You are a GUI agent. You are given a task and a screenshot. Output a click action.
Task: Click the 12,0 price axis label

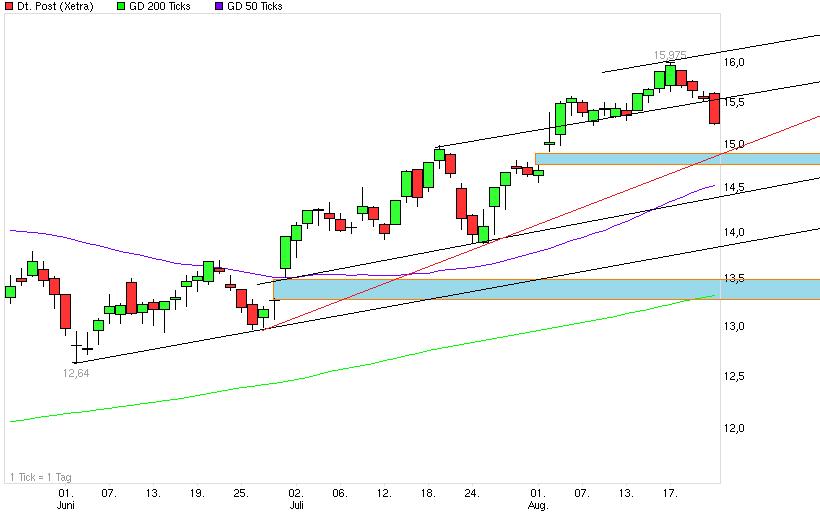[x=734, y=428]
